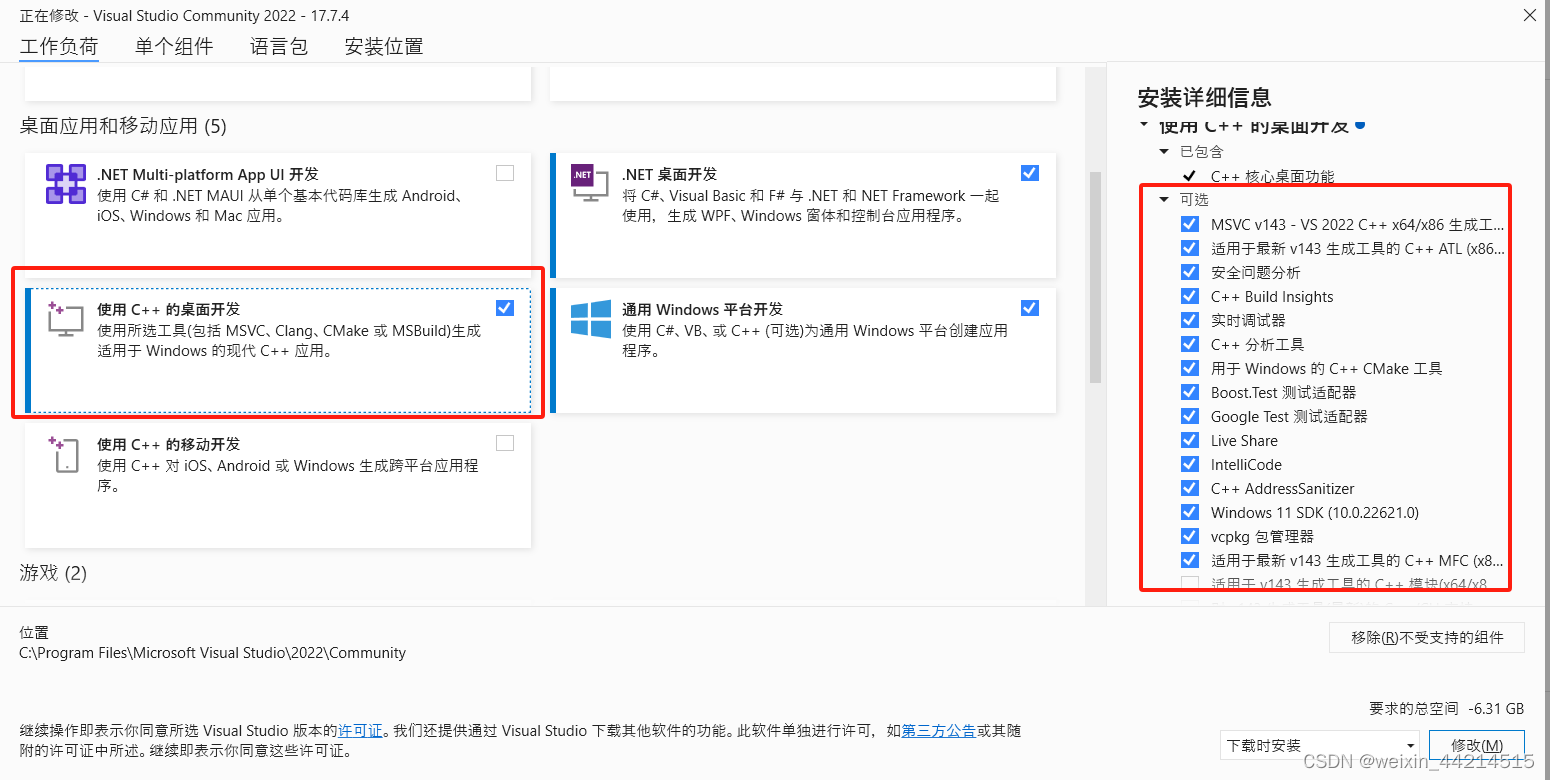Uncheck the C++ Build Insights option
Viewport: 1550px width, 780px height.
[x=1190, y=296]
